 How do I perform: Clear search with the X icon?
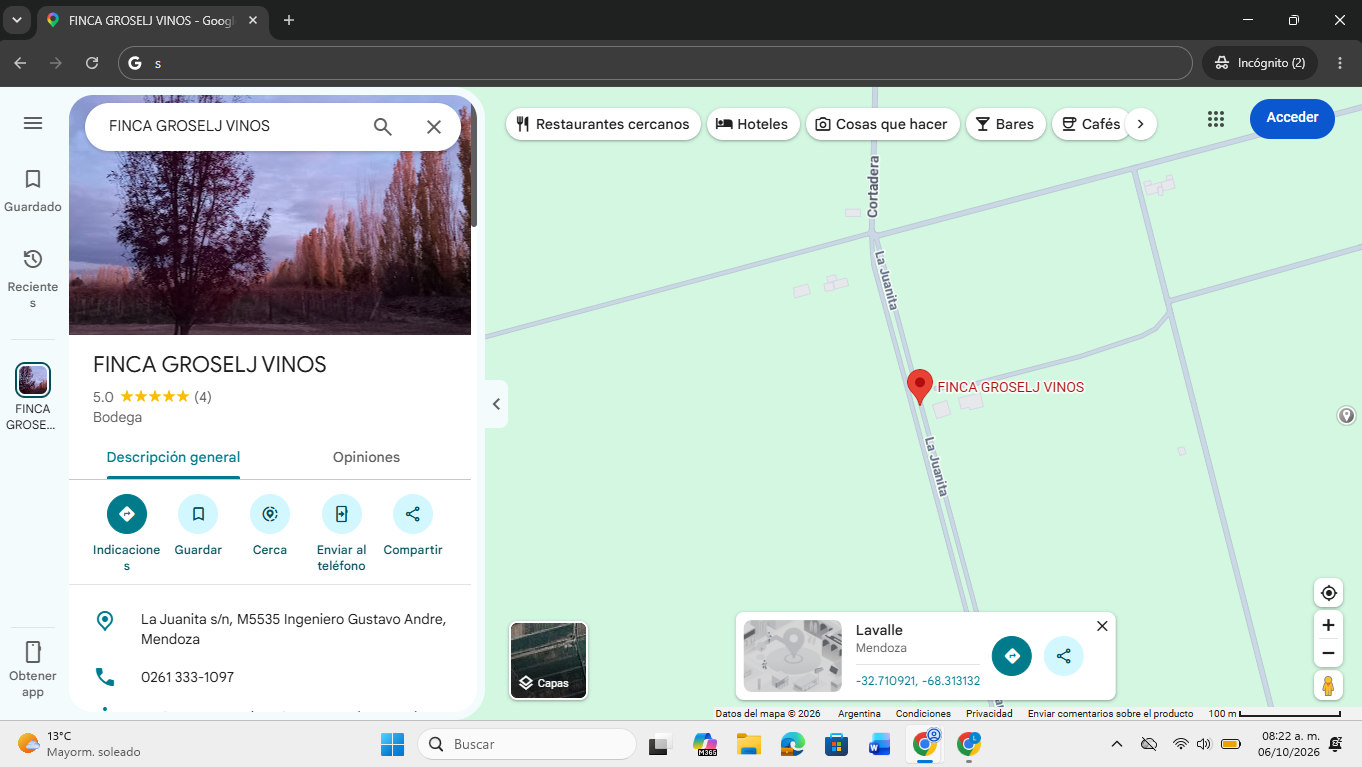coord(434,127)
